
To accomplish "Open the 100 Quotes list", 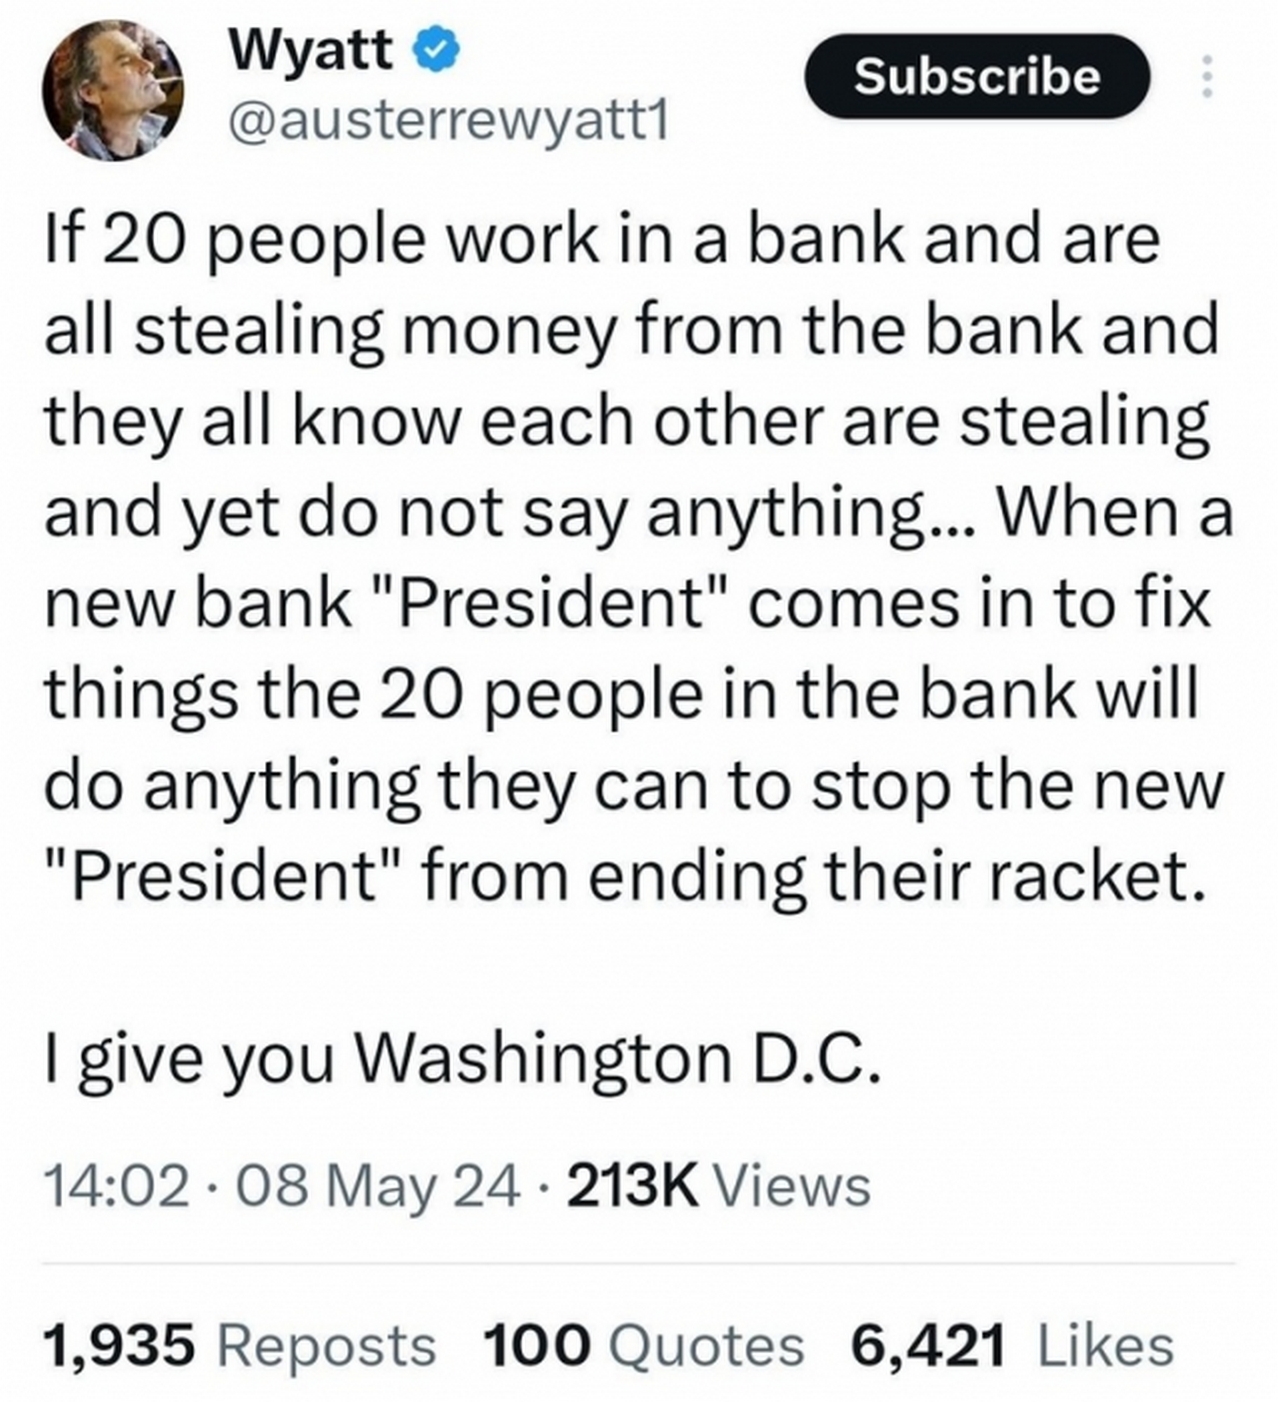I will (642, 1344).
